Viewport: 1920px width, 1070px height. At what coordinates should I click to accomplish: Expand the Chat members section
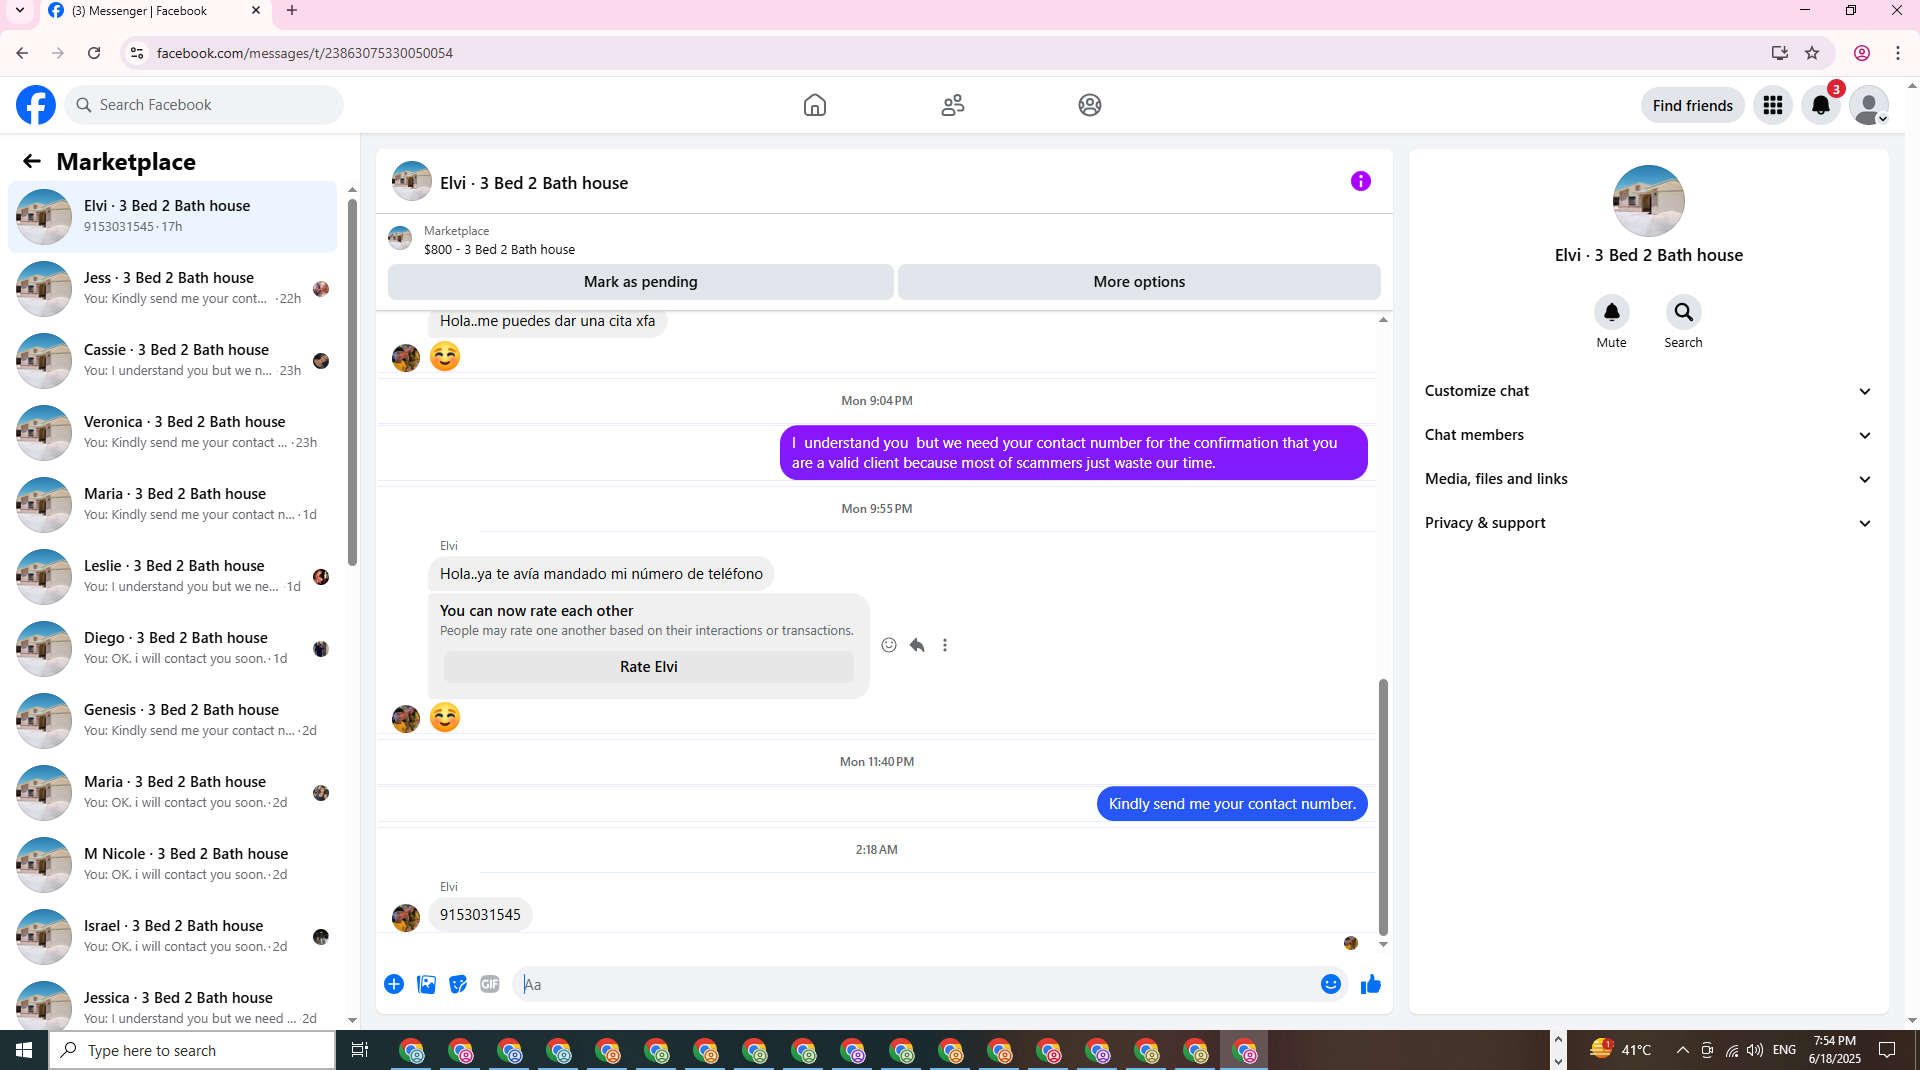(x=1648, y=435)
